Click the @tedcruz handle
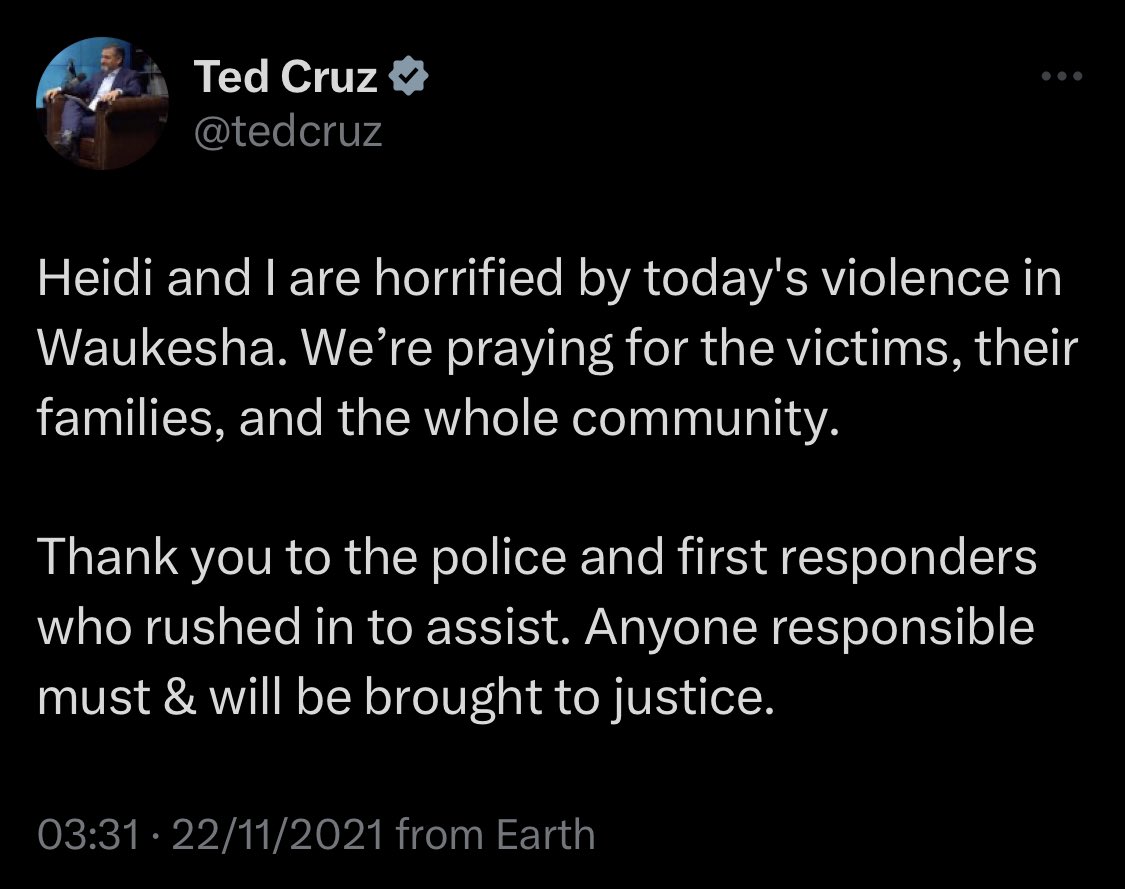The height and width of the screenshot is (889, 1125). click(x=288, y=132)
